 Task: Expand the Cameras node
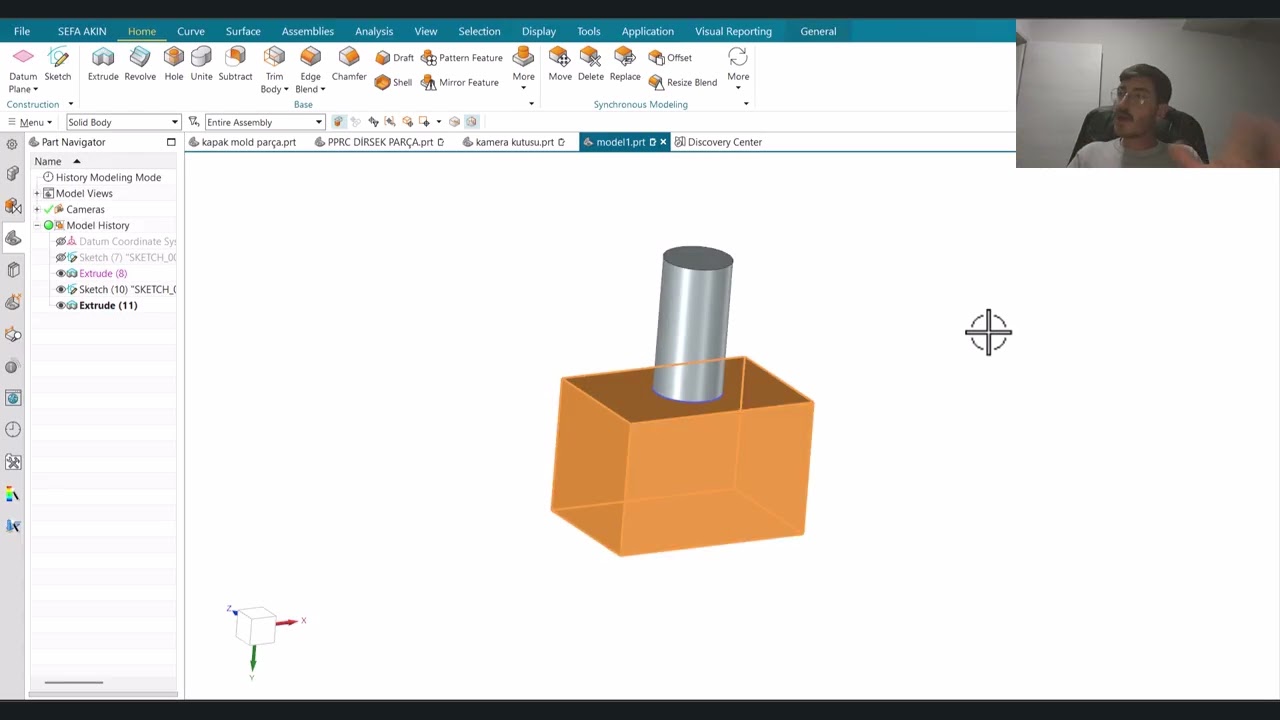point(37,209)
